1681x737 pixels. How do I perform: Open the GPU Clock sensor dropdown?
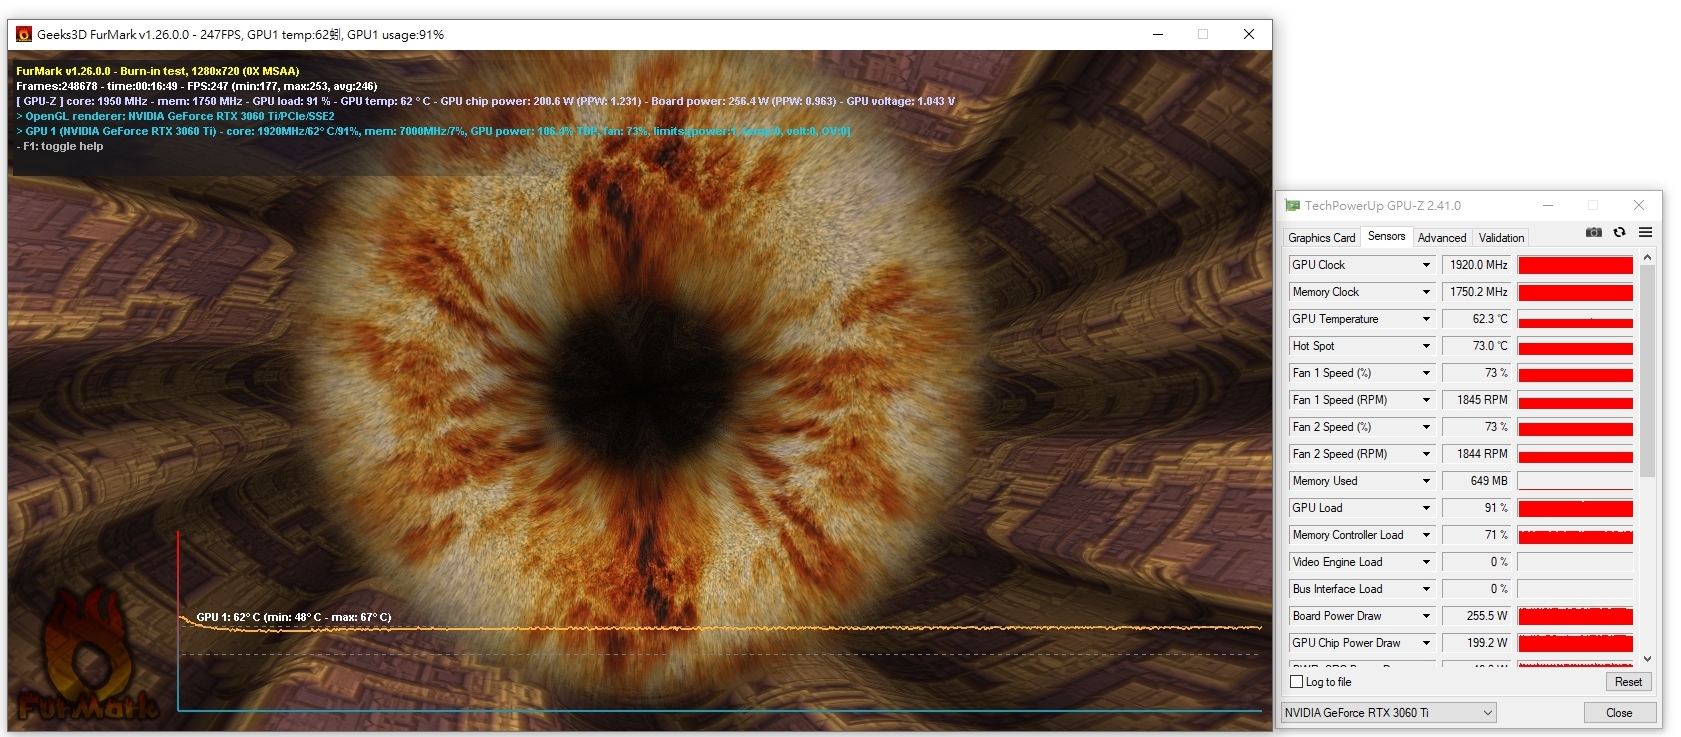coord(1426,265)
